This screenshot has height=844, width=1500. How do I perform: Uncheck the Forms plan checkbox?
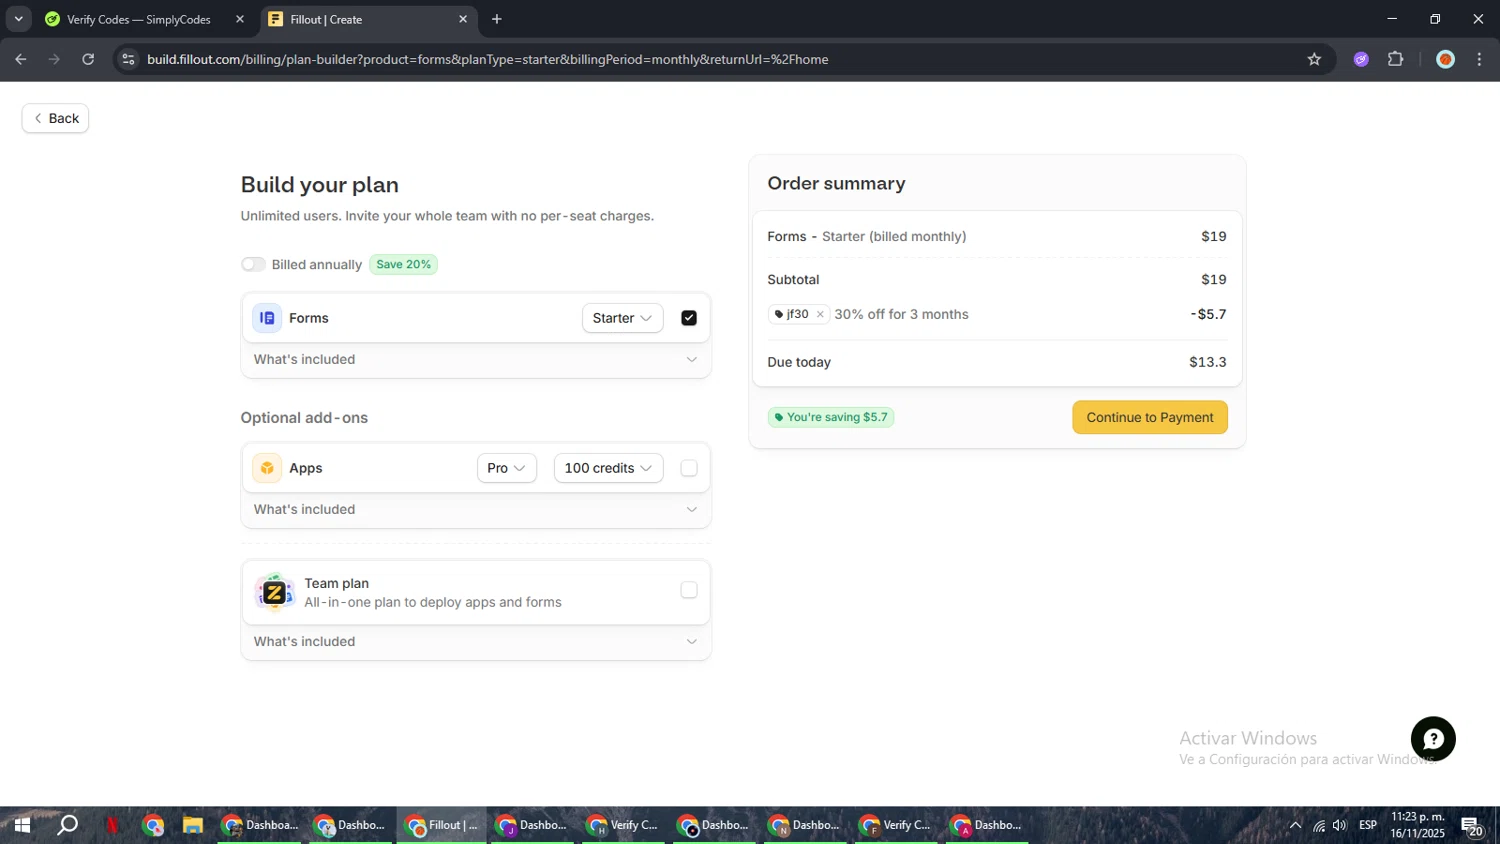click(689, 318)
